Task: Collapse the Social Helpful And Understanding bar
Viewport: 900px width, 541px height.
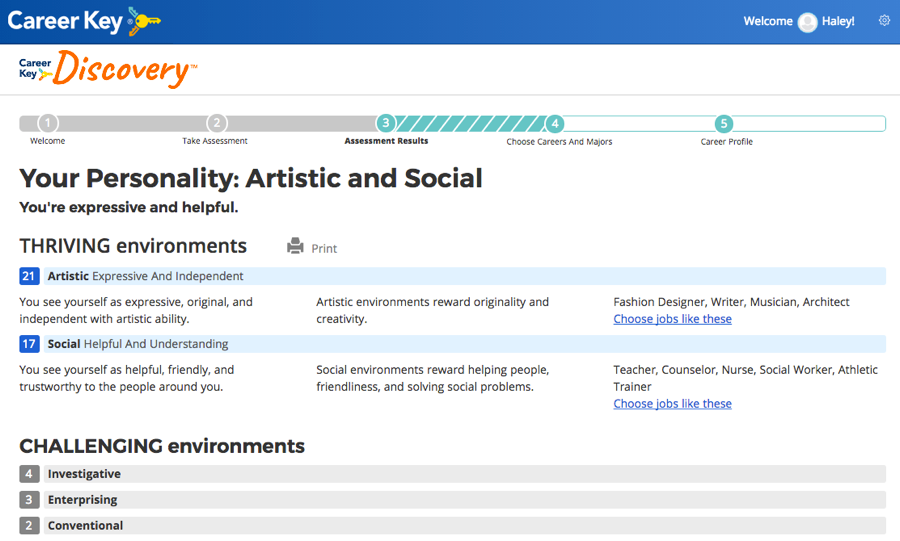Action: (x=452, y=344)
